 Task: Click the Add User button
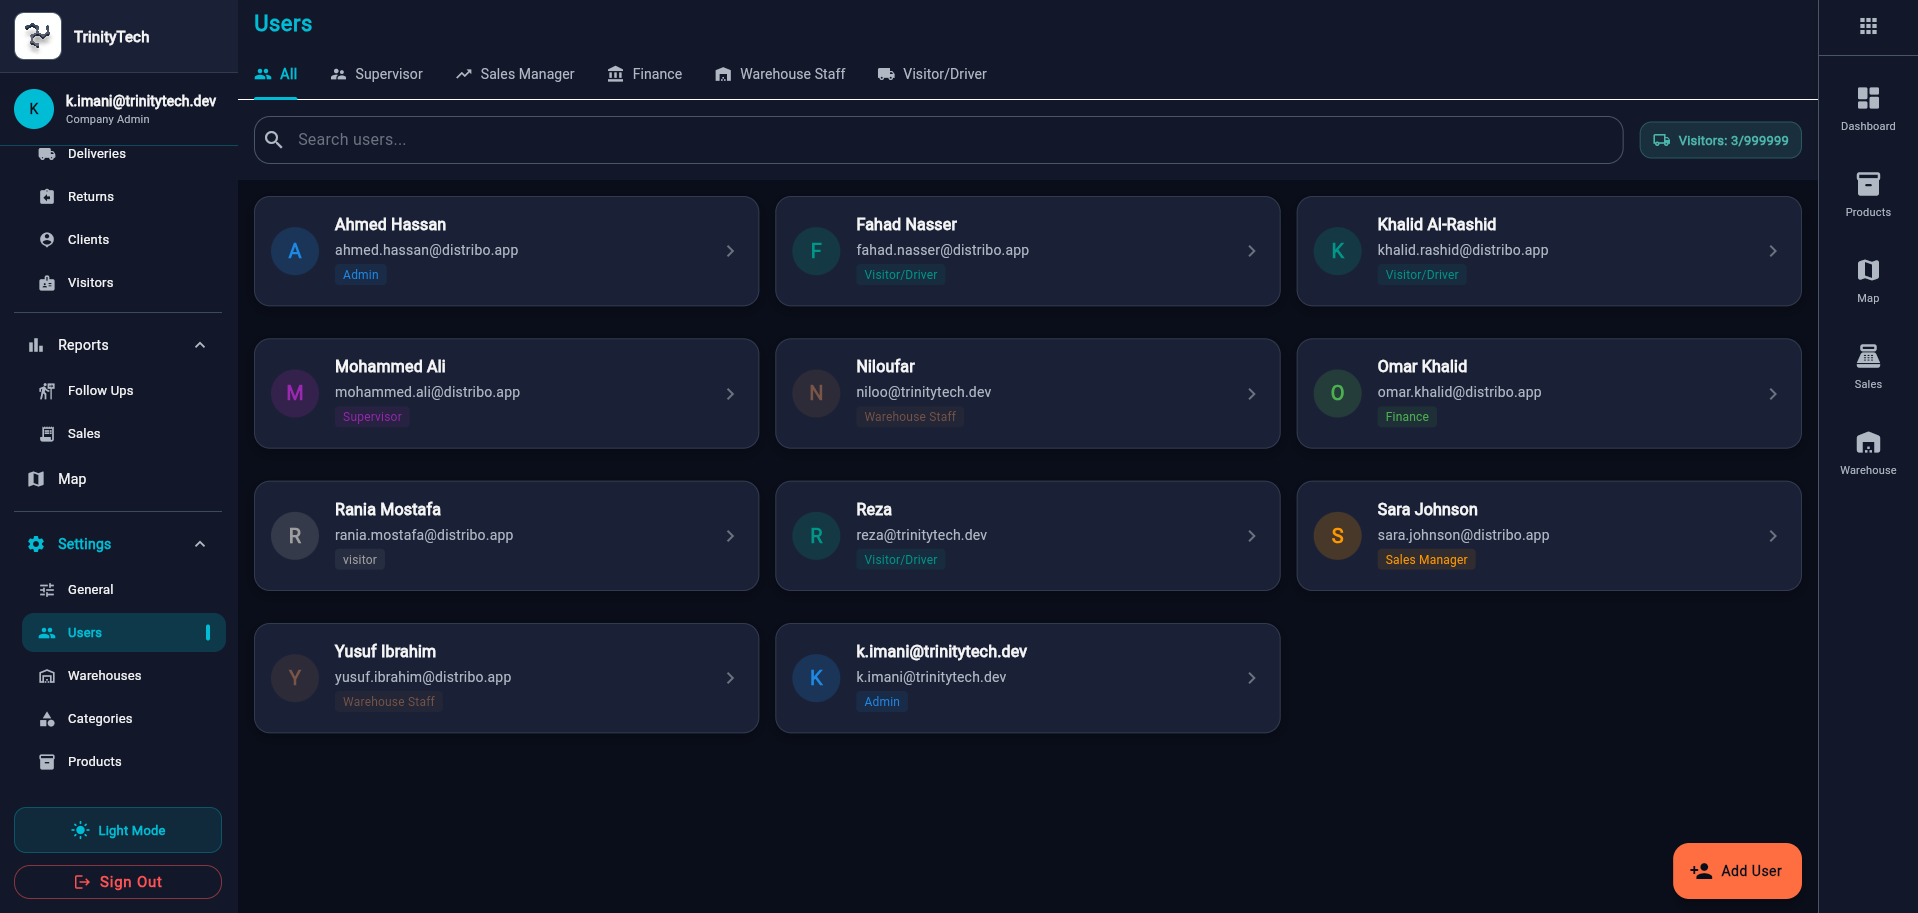tap(1736, 871)
